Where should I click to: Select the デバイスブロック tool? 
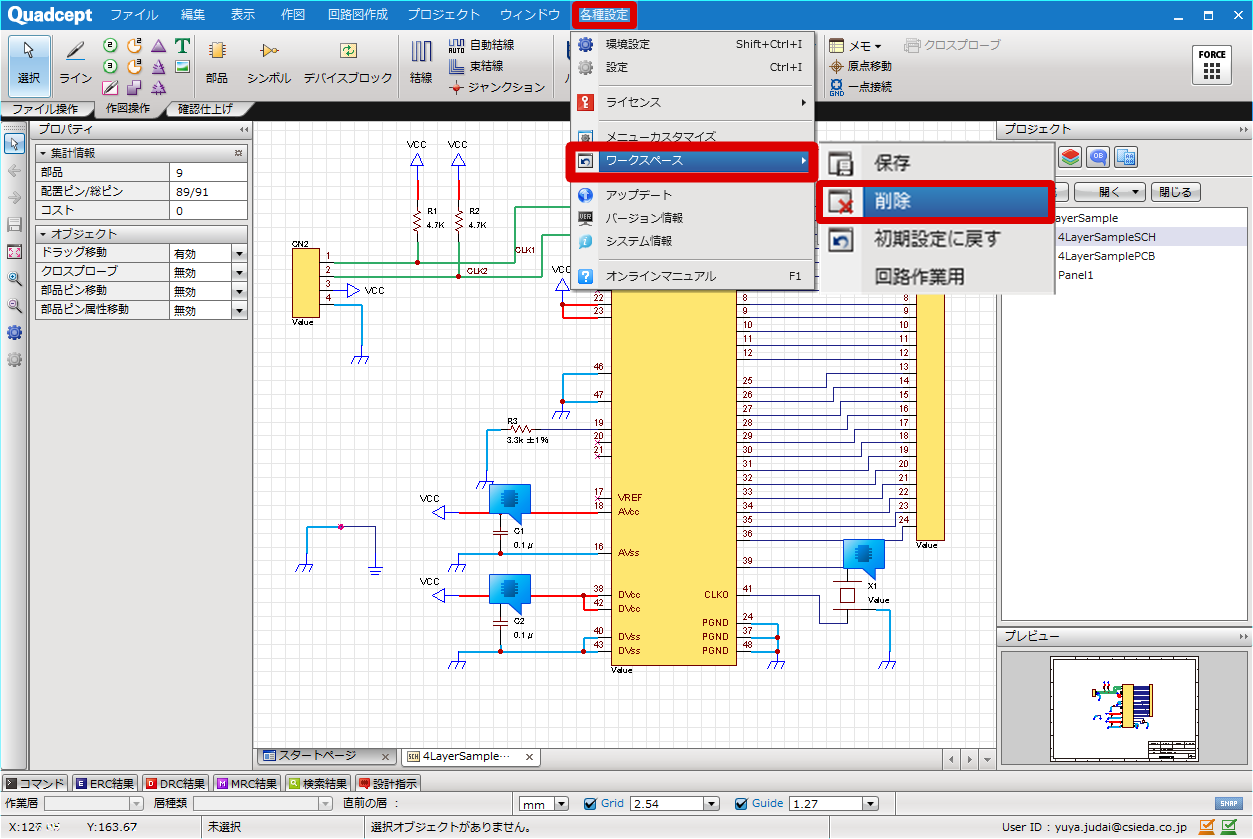(348, 63)
